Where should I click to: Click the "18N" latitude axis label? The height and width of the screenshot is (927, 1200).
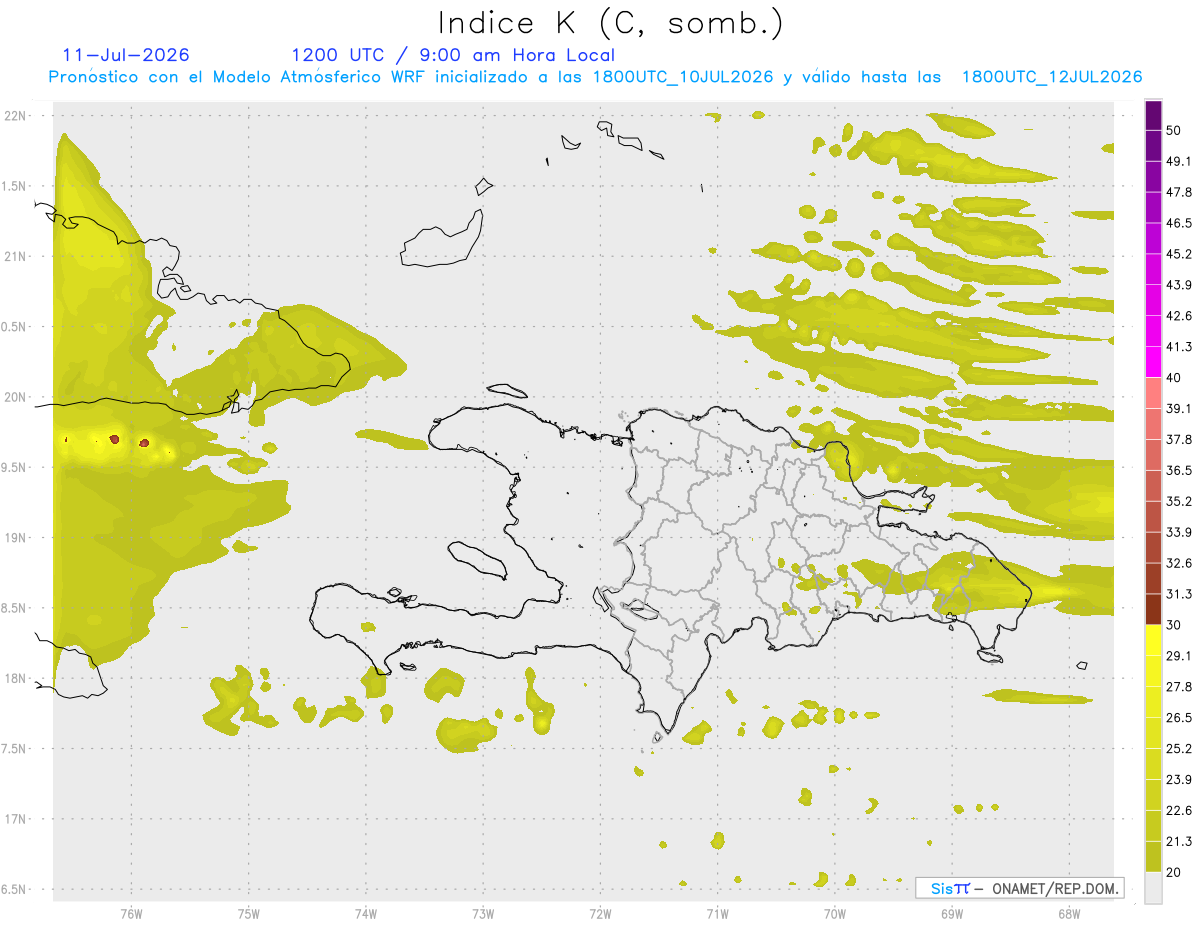pos(17,679)
